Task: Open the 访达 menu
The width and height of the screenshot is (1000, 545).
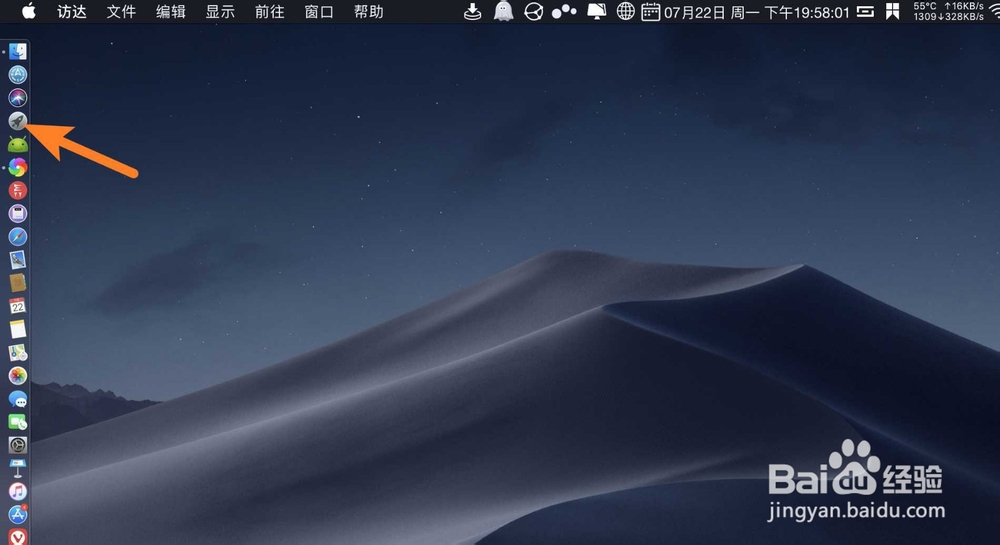Action: point(71,11)
